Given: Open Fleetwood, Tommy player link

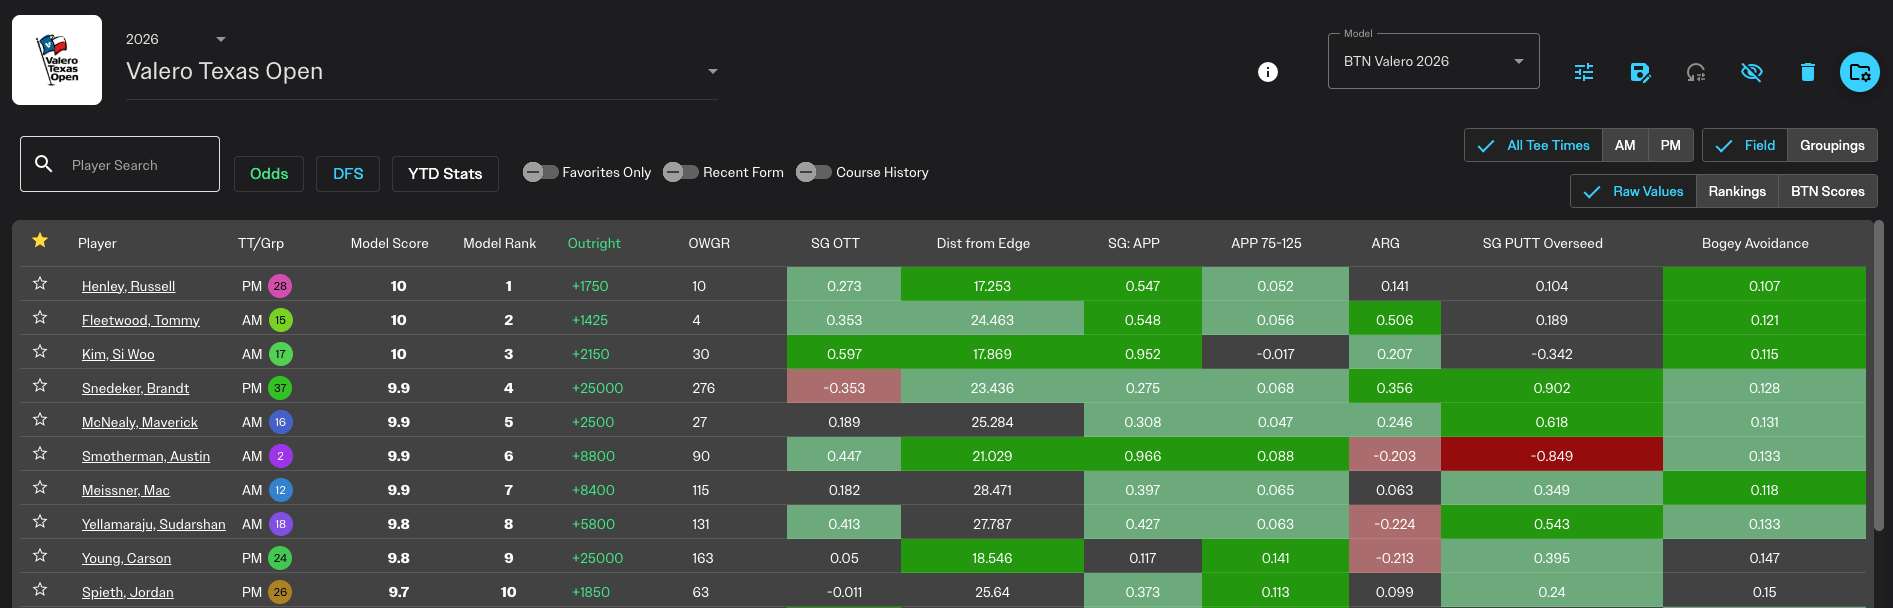Looking at the screenshot, I should [141, 320].
